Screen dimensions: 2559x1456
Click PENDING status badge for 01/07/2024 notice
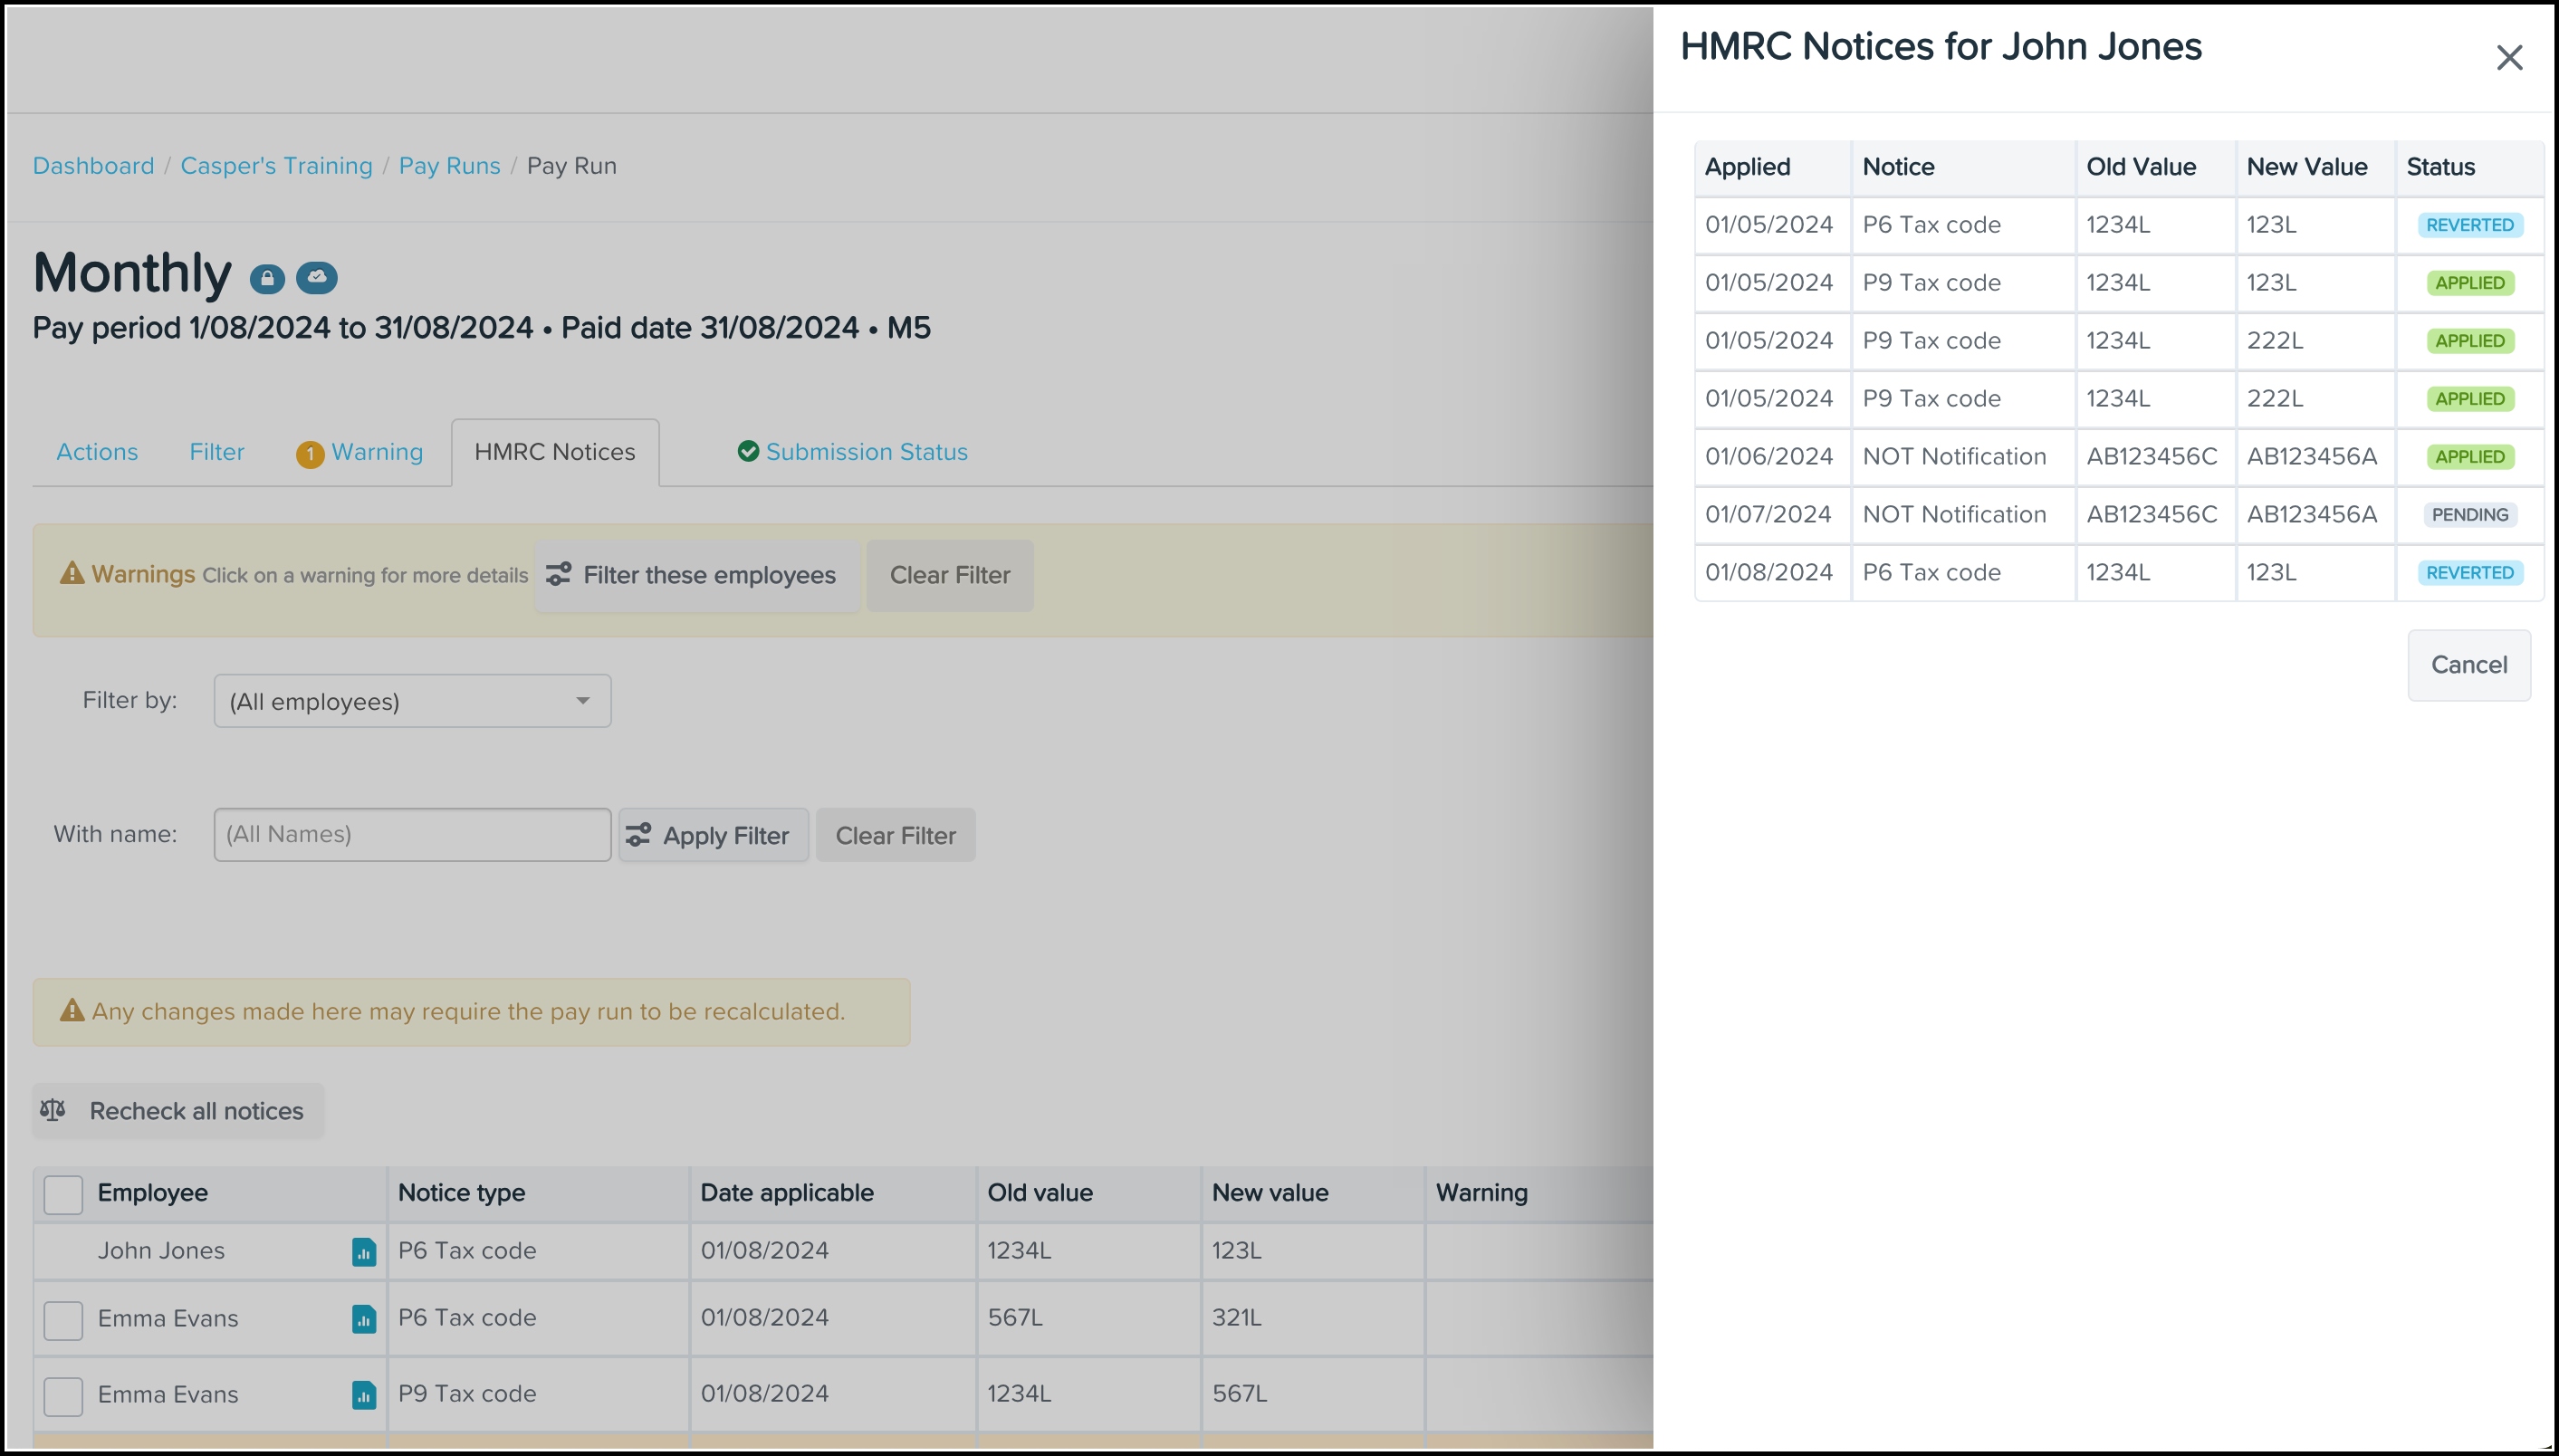[x=2469, y=515]
